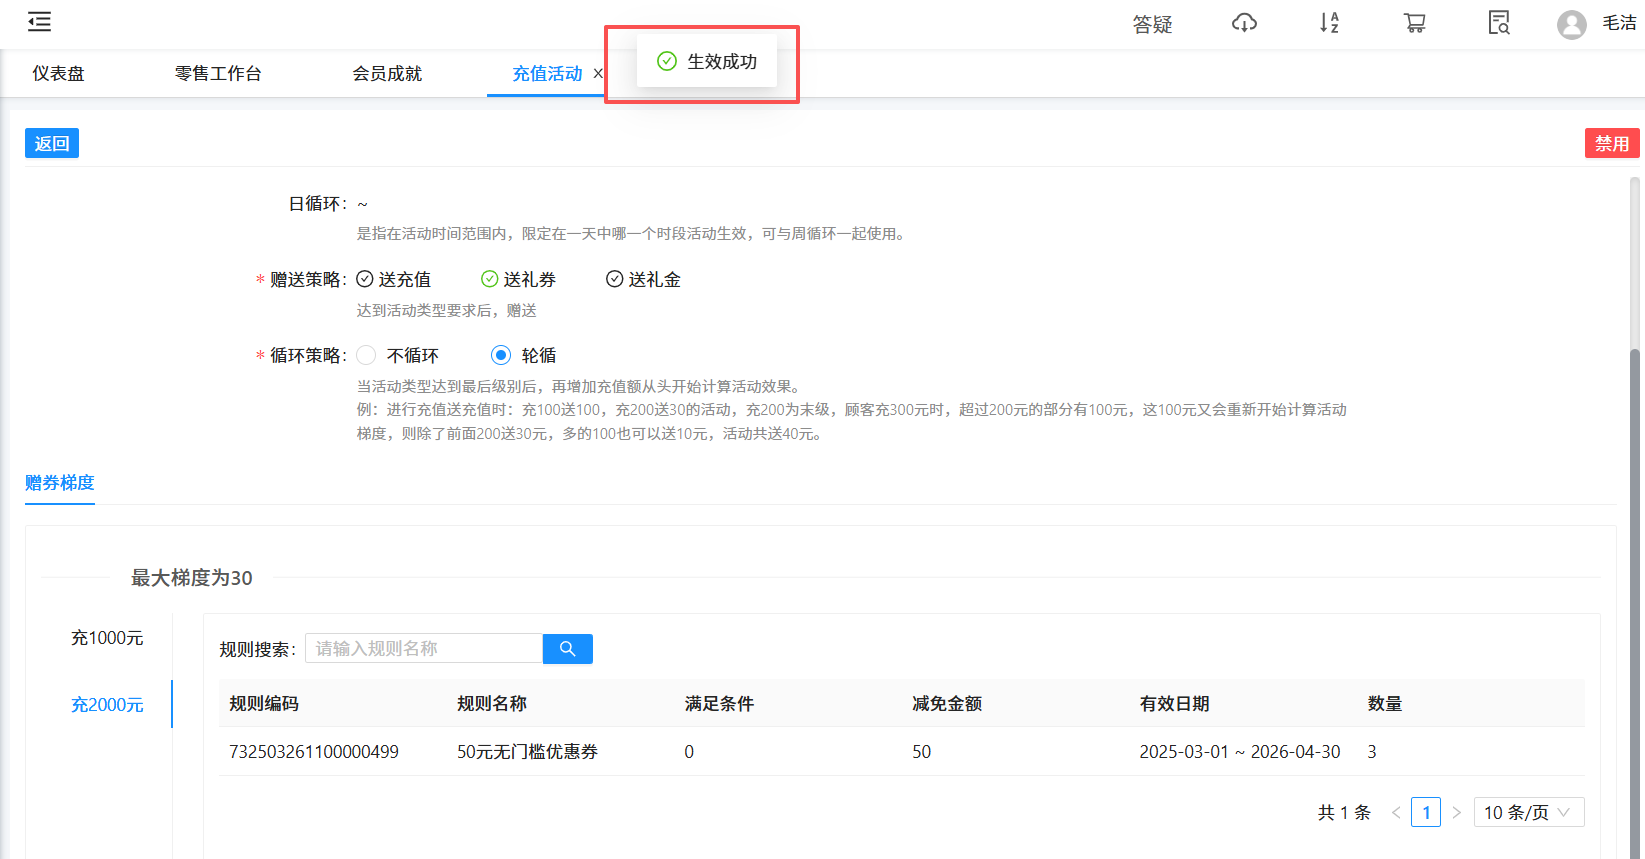The width and height of the screenshot is (1645, 859).
Task: Click the 数量 column header
Action: (1385, 704)
